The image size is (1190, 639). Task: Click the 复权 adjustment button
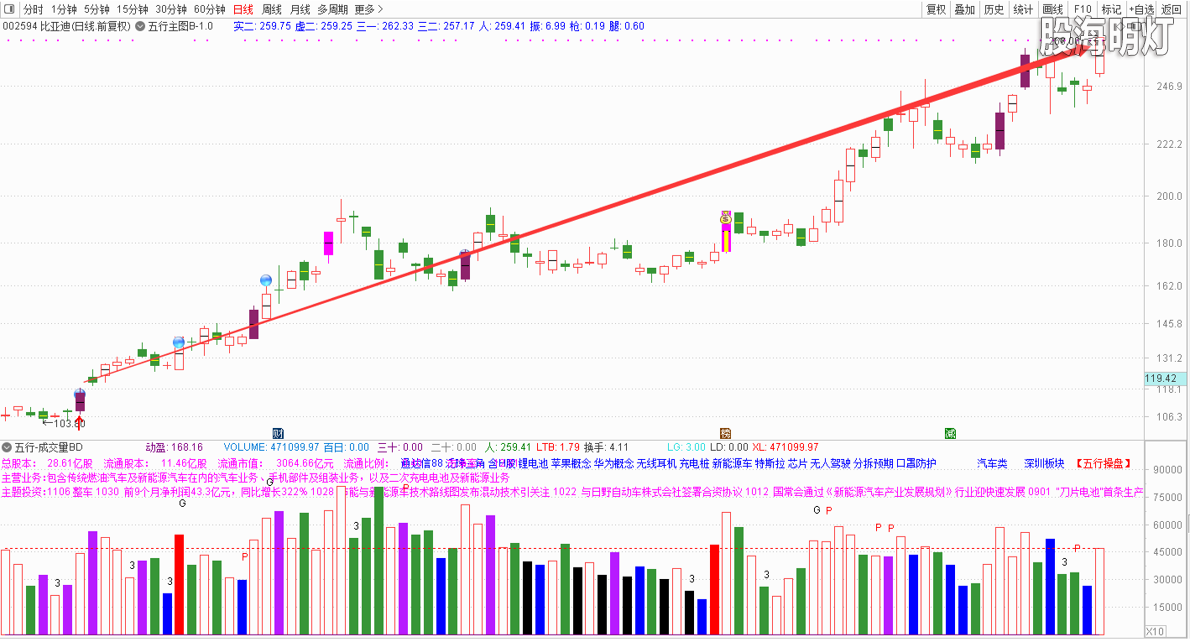(x=936, y=9)
